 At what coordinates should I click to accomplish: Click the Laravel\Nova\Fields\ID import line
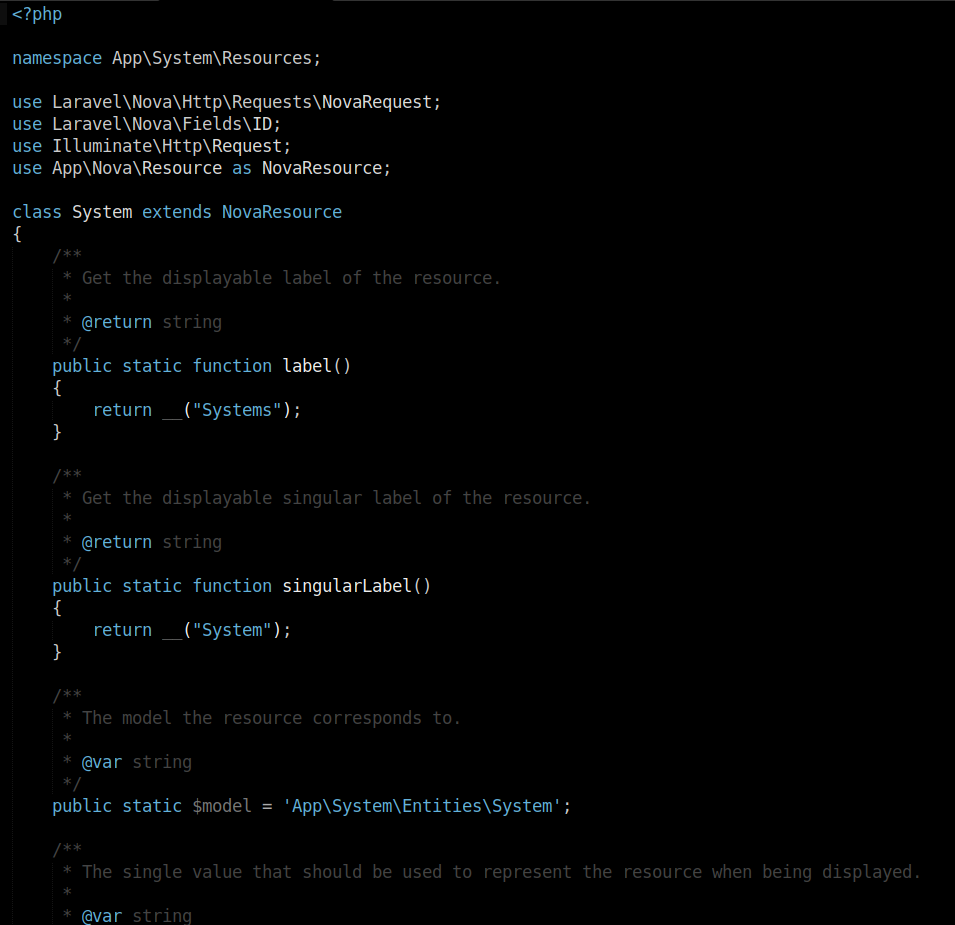point(165,123)
